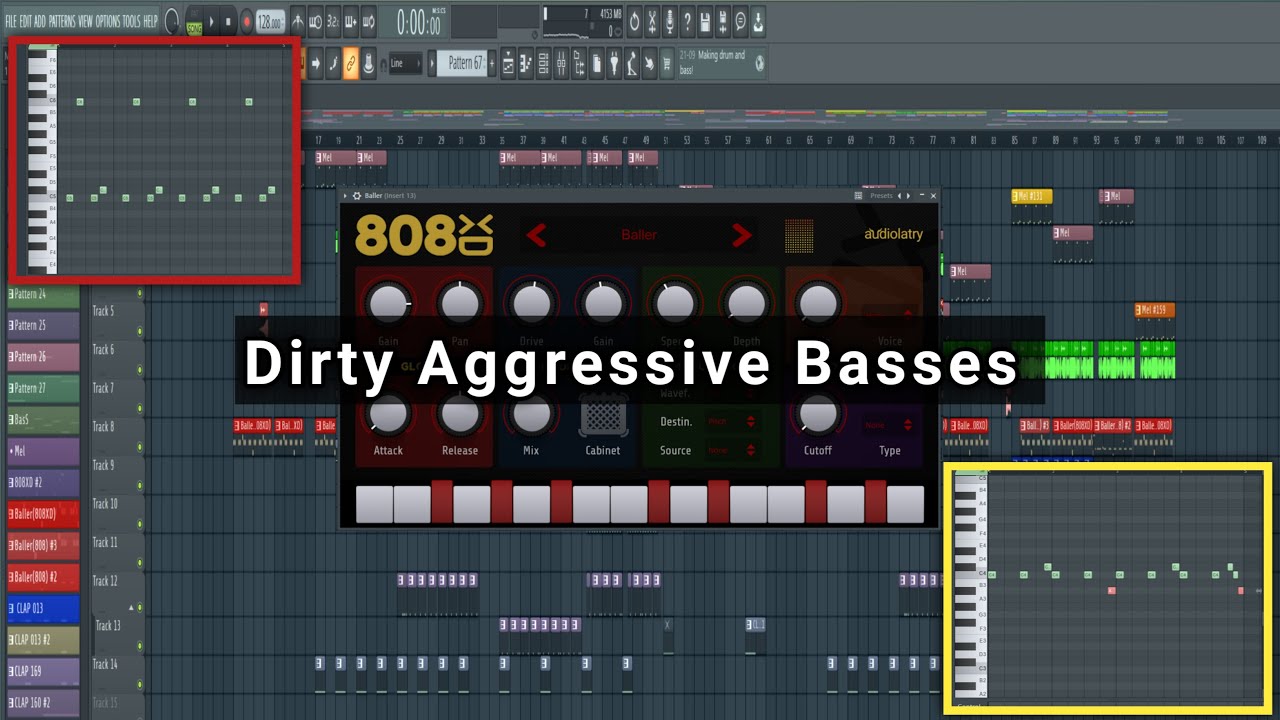Open the Pattern 67 selector
Viewport: 1280px width, 720px height.
tap(461, 63)
